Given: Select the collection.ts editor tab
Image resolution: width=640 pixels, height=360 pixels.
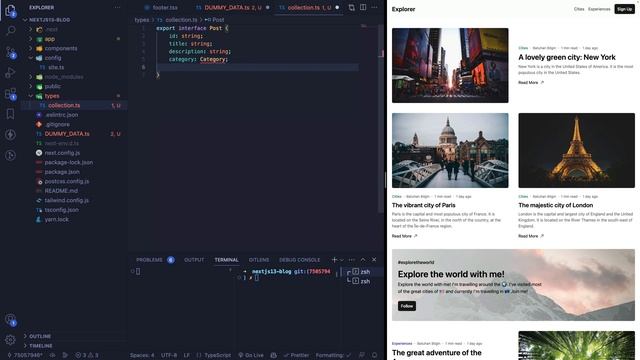Looking at the screenshot, I should [309, 7].
